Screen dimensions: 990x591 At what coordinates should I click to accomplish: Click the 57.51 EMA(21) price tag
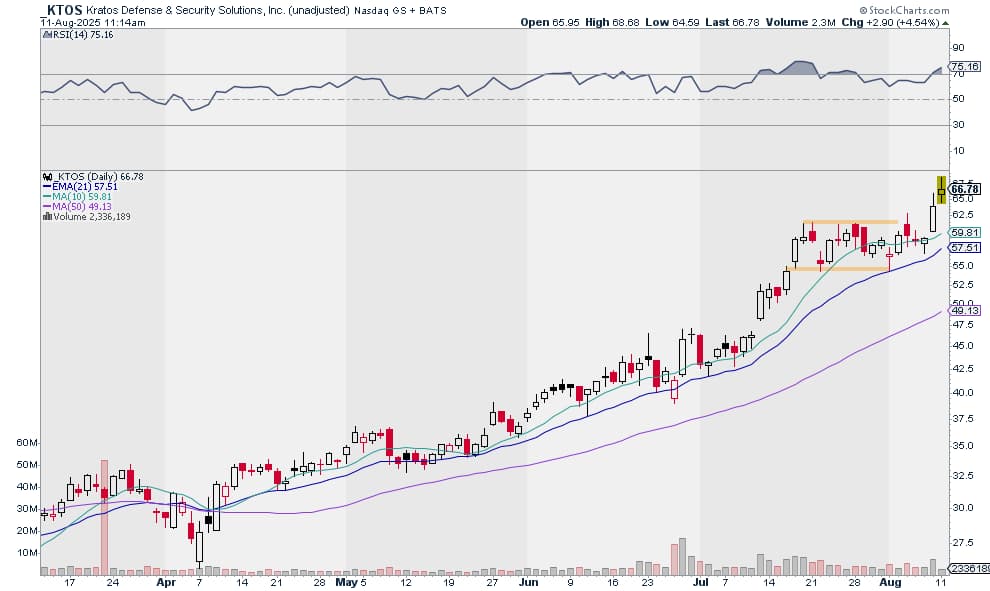click(965, 248)
